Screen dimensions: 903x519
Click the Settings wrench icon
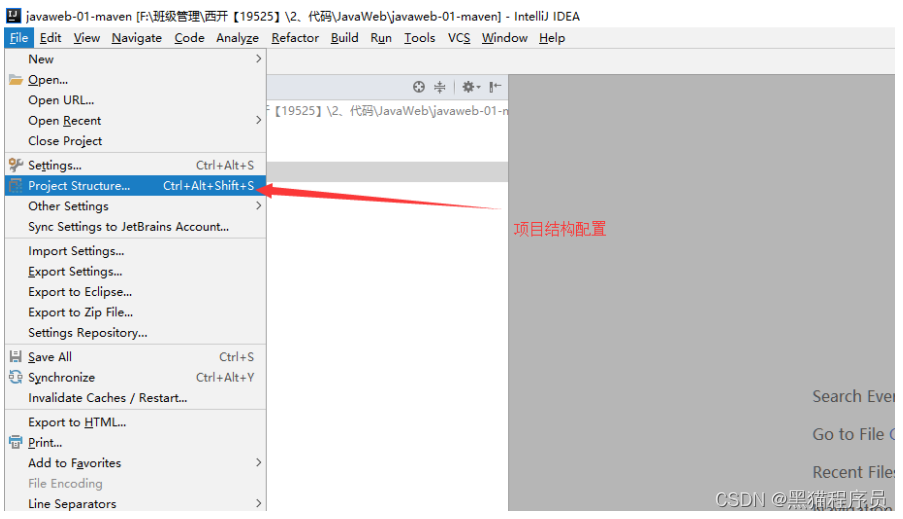tap(16, 165)
